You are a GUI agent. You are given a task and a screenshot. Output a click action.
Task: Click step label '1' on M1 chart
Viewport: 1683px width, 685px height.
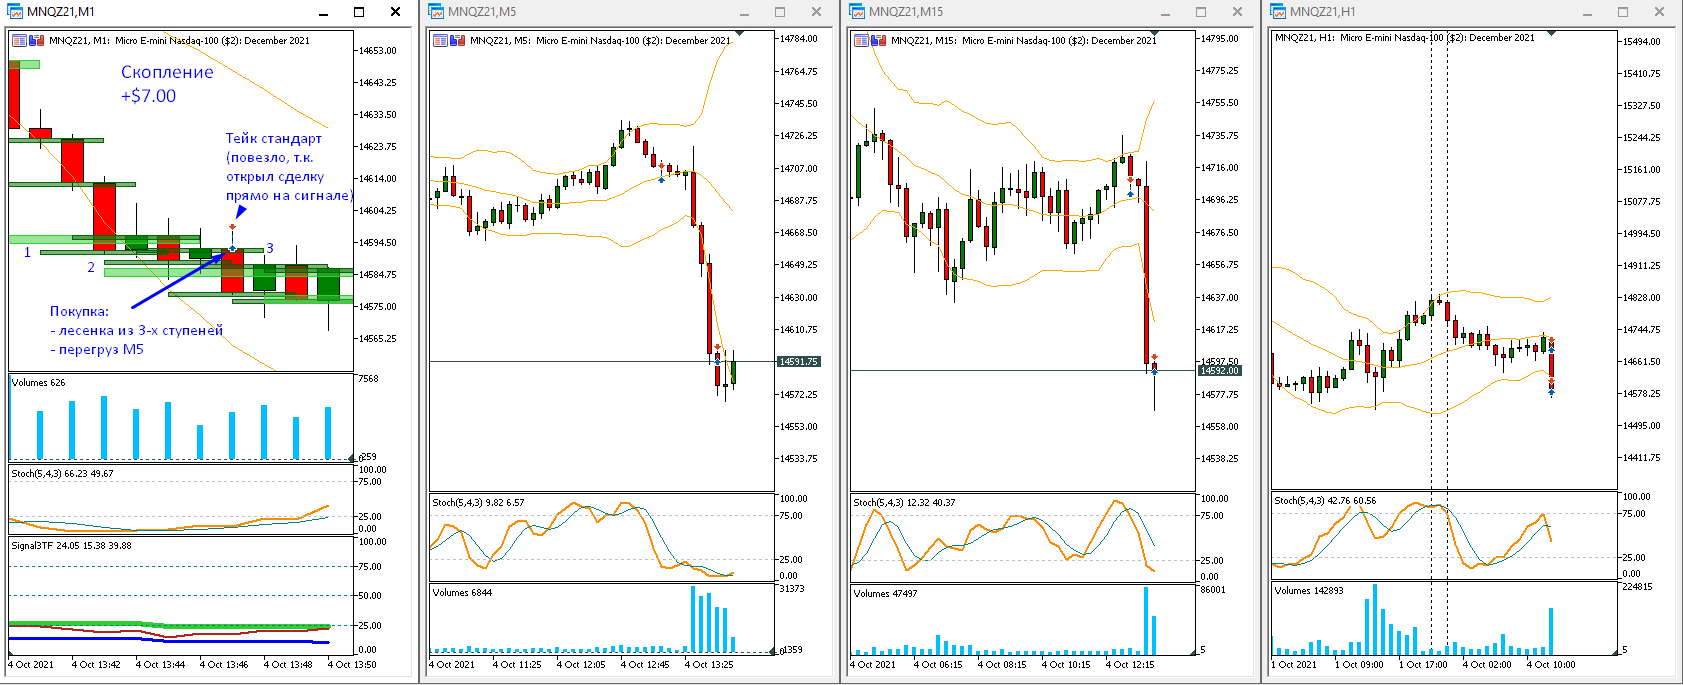coord(28,252)
